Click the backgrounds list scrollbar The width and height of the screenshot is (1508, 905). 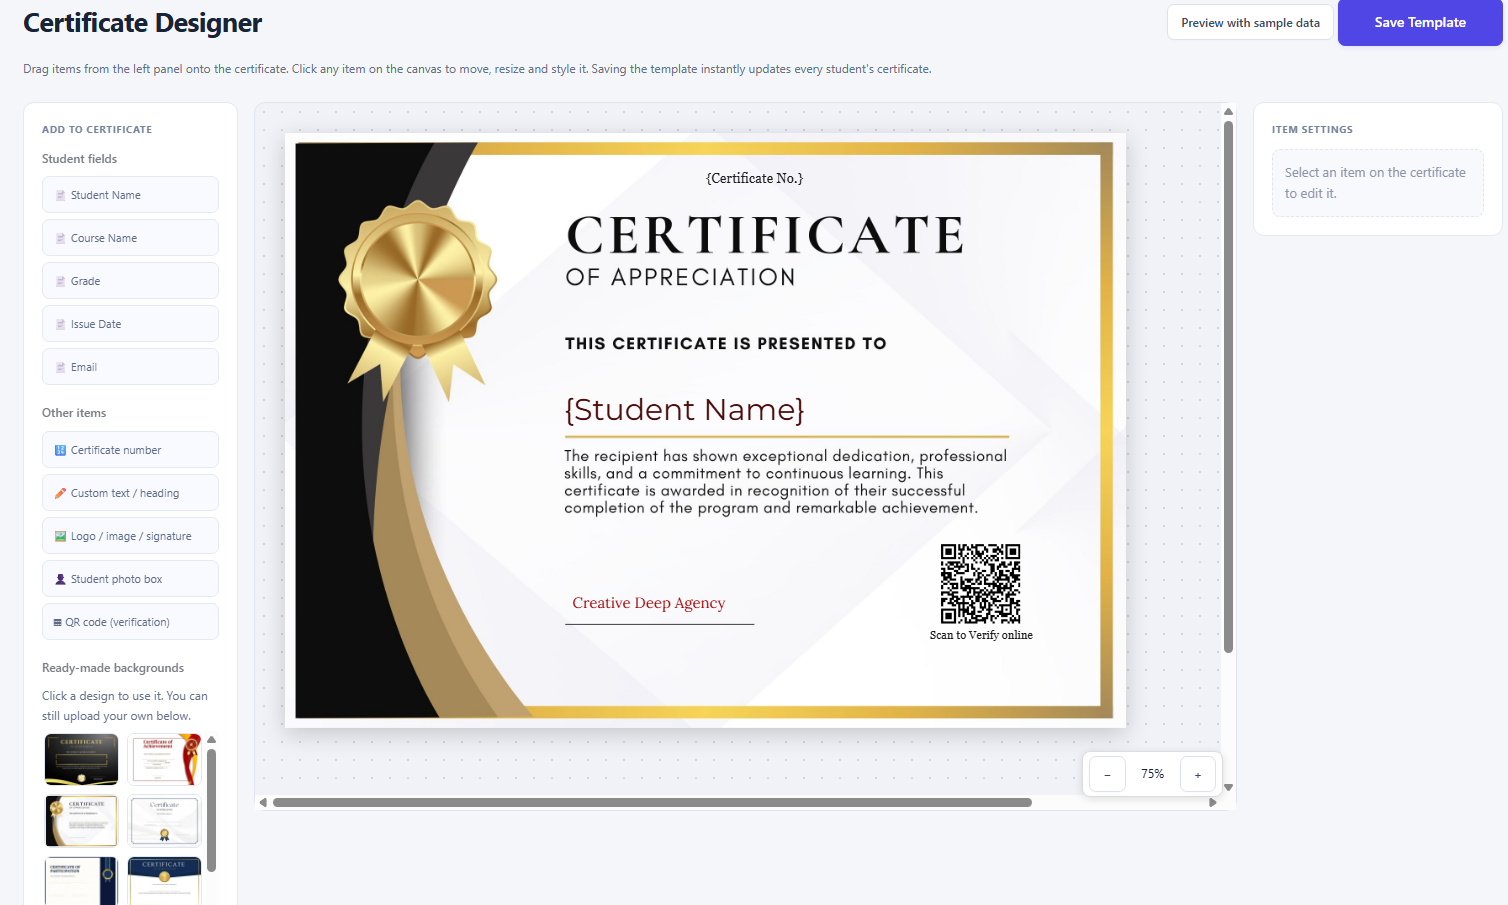tap(211, 810)
